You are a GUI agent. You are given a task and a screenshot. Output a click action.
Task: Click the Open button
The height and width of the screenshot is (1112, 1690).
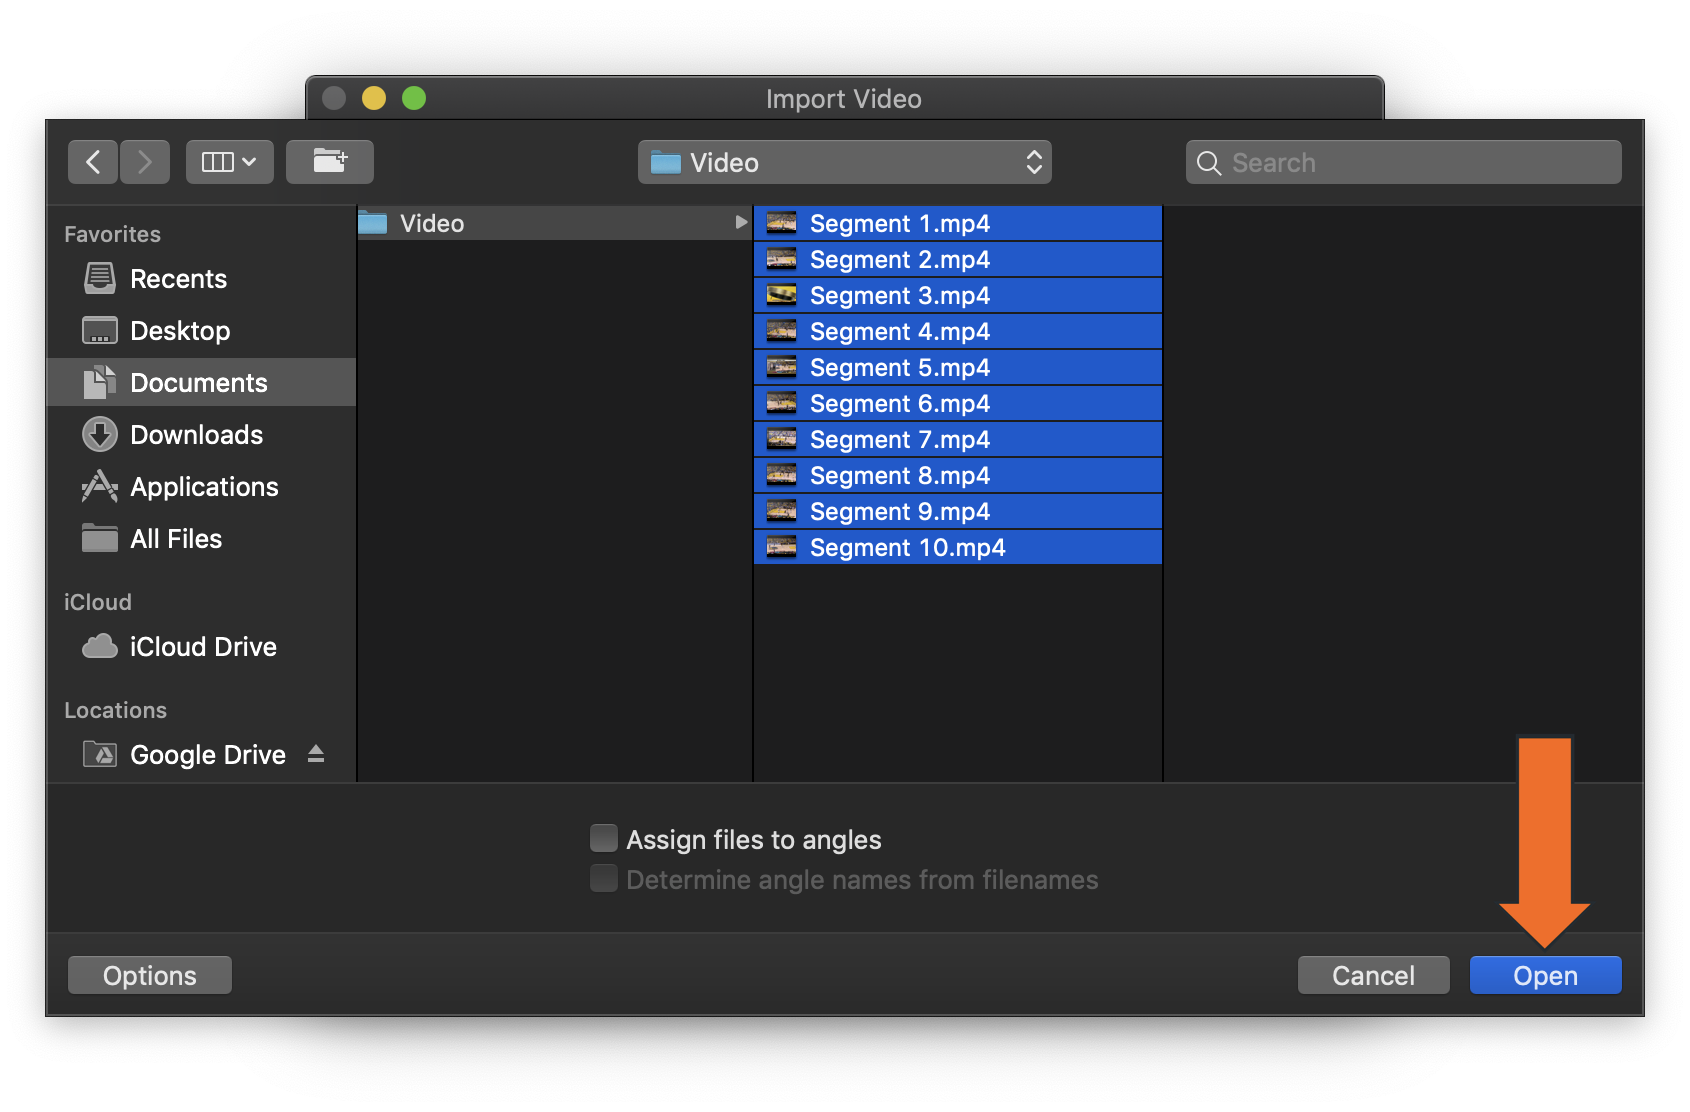pos(1545,975)
